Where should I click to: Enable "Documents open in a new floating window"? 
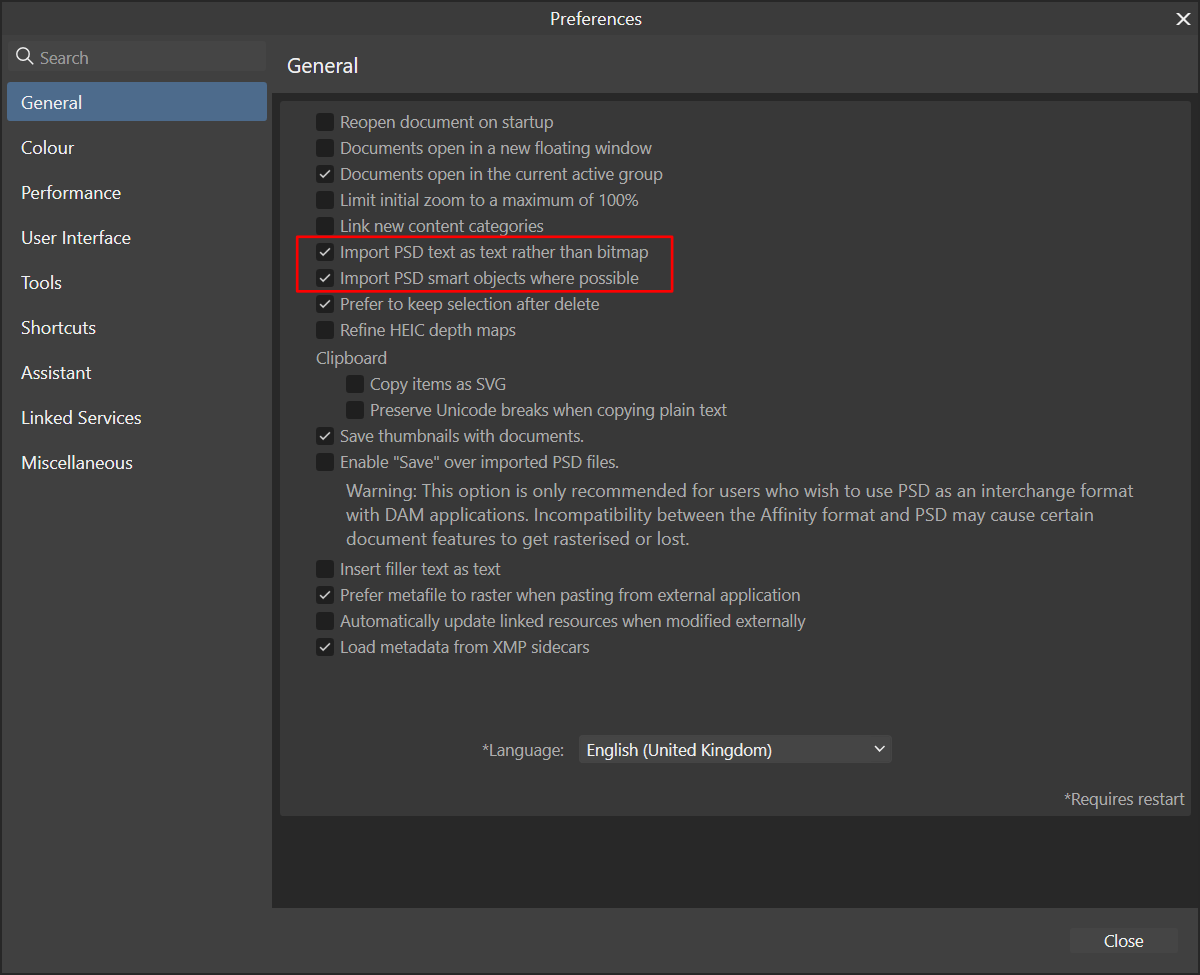(325, 147)
